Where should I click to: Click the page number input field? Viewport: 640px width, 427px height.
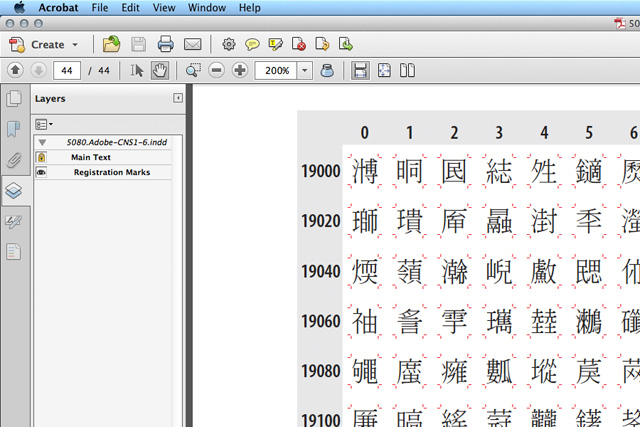coord(67,70)
